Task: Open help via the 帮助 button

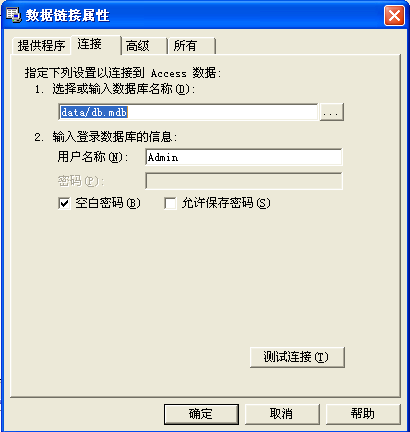Action: [363, 414]
